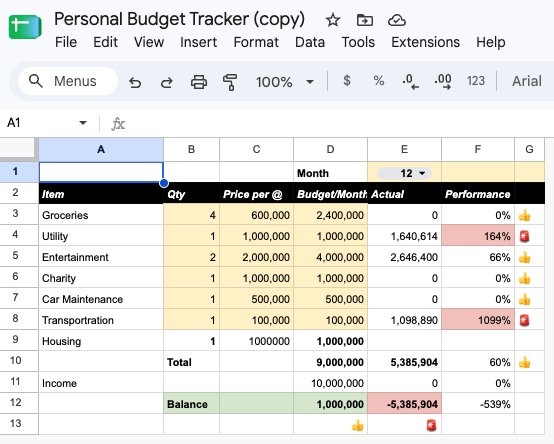Open the Insert menu

point(199,42)
